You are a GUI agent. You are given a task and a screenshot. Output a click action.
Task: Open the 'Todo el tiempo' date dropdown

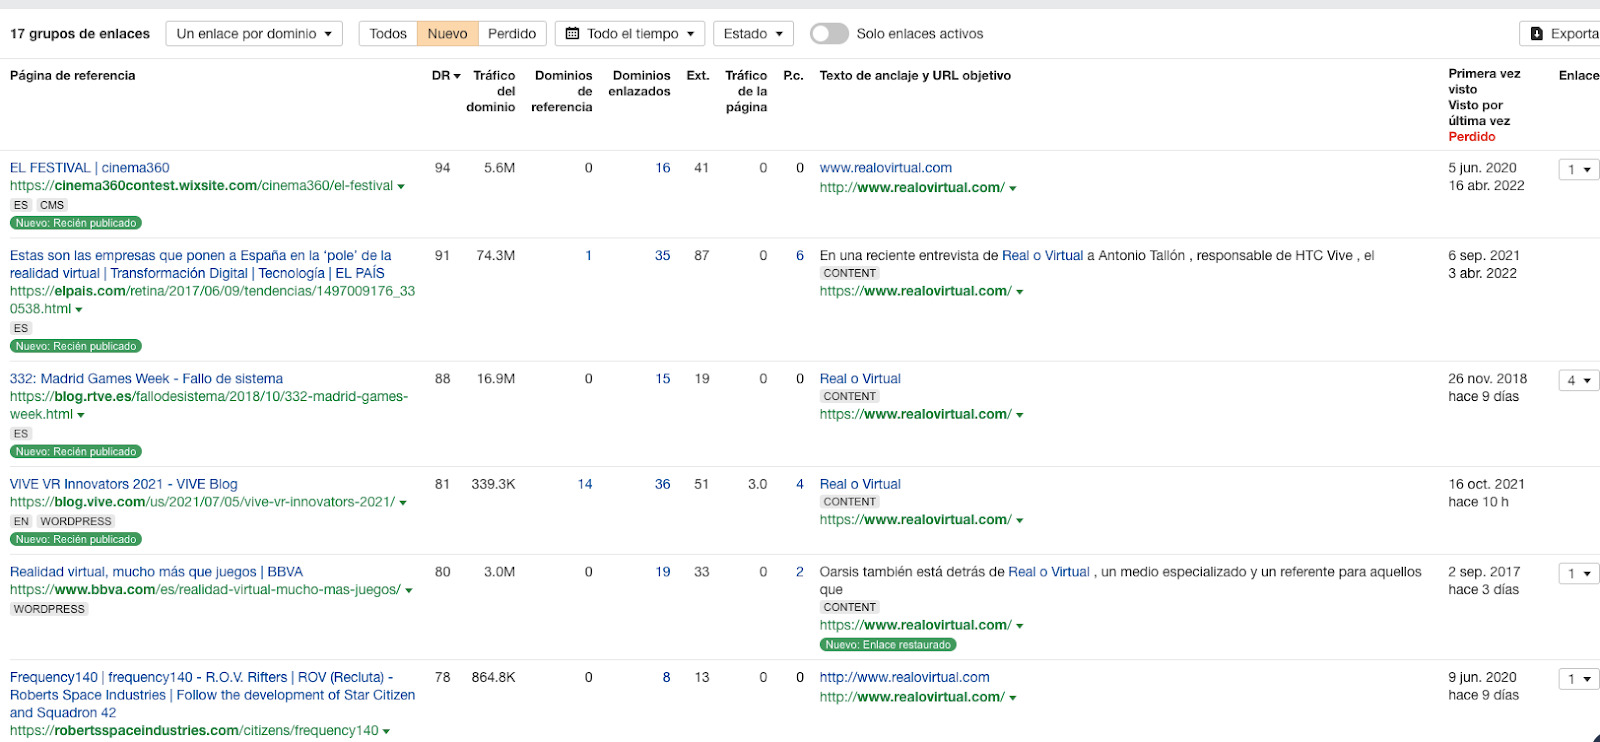pyautogui.click(x=630, y=33)
